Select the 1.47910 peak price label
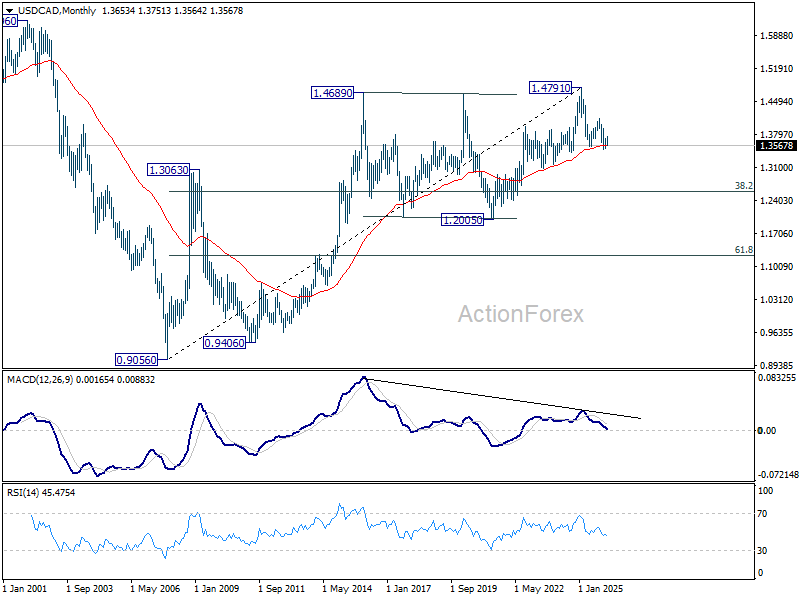 point(551,88)
